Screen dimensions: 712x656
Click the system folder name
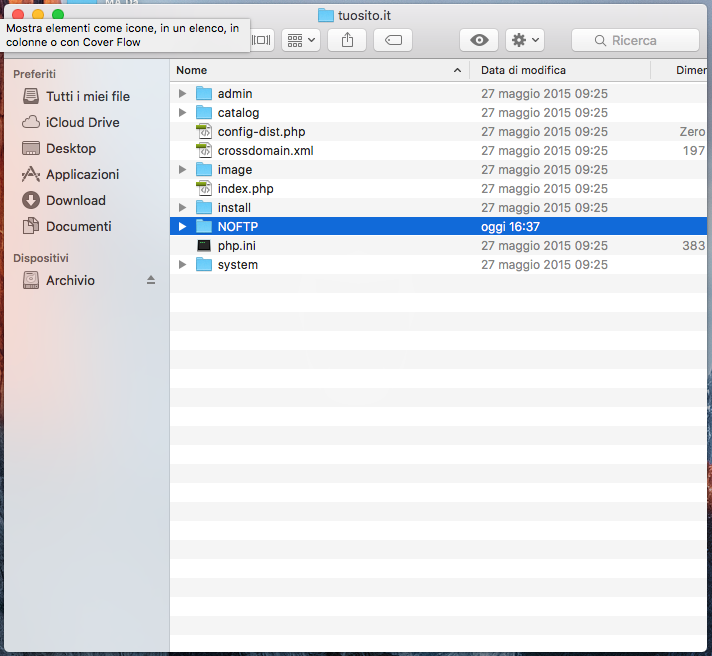238,265
